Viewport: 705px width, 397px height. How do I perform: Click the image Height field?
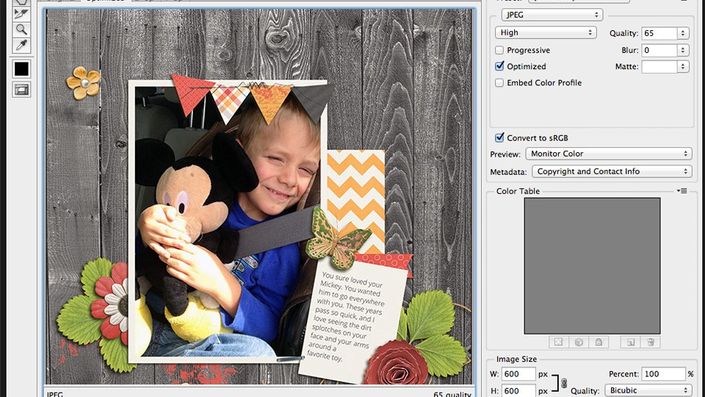(x=518, y=391)
